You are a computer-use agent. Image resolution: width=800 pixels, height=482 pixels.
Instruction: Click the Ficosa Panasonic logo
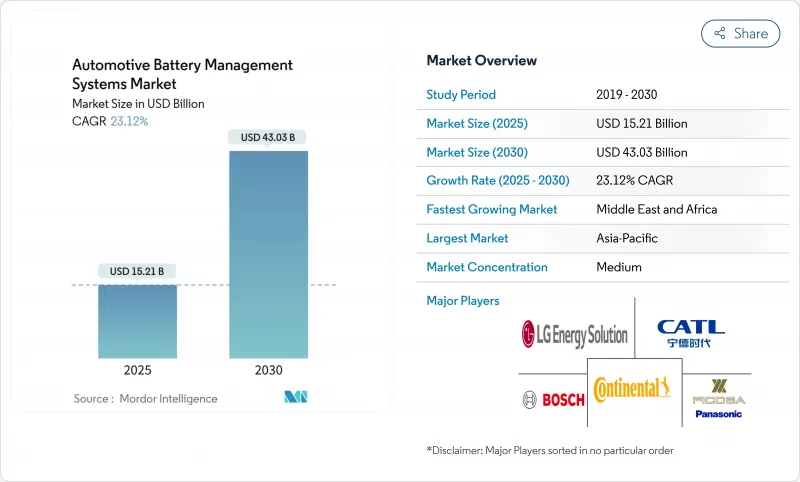tap(718, 398)
